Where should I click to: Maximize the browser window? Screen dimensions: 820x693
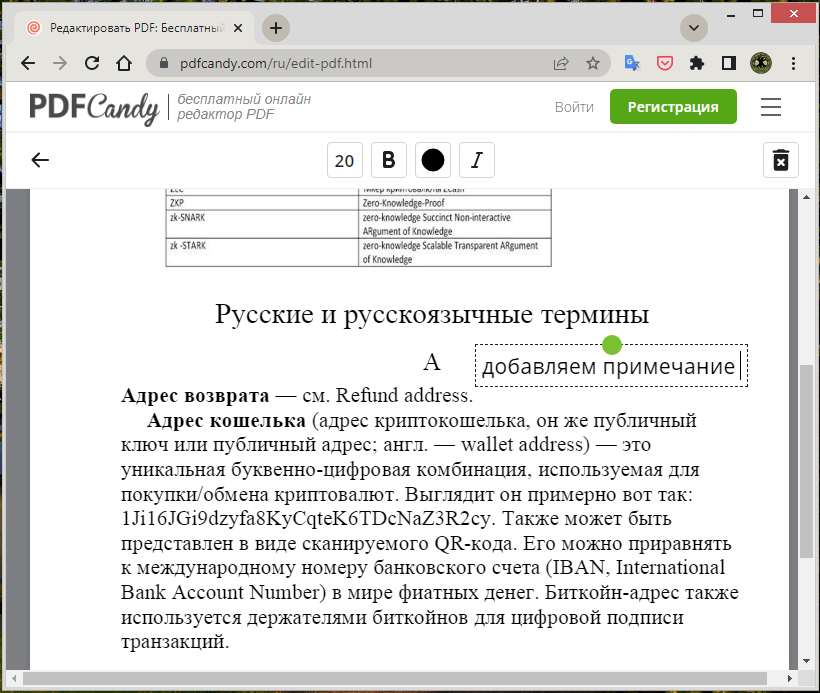758,14
